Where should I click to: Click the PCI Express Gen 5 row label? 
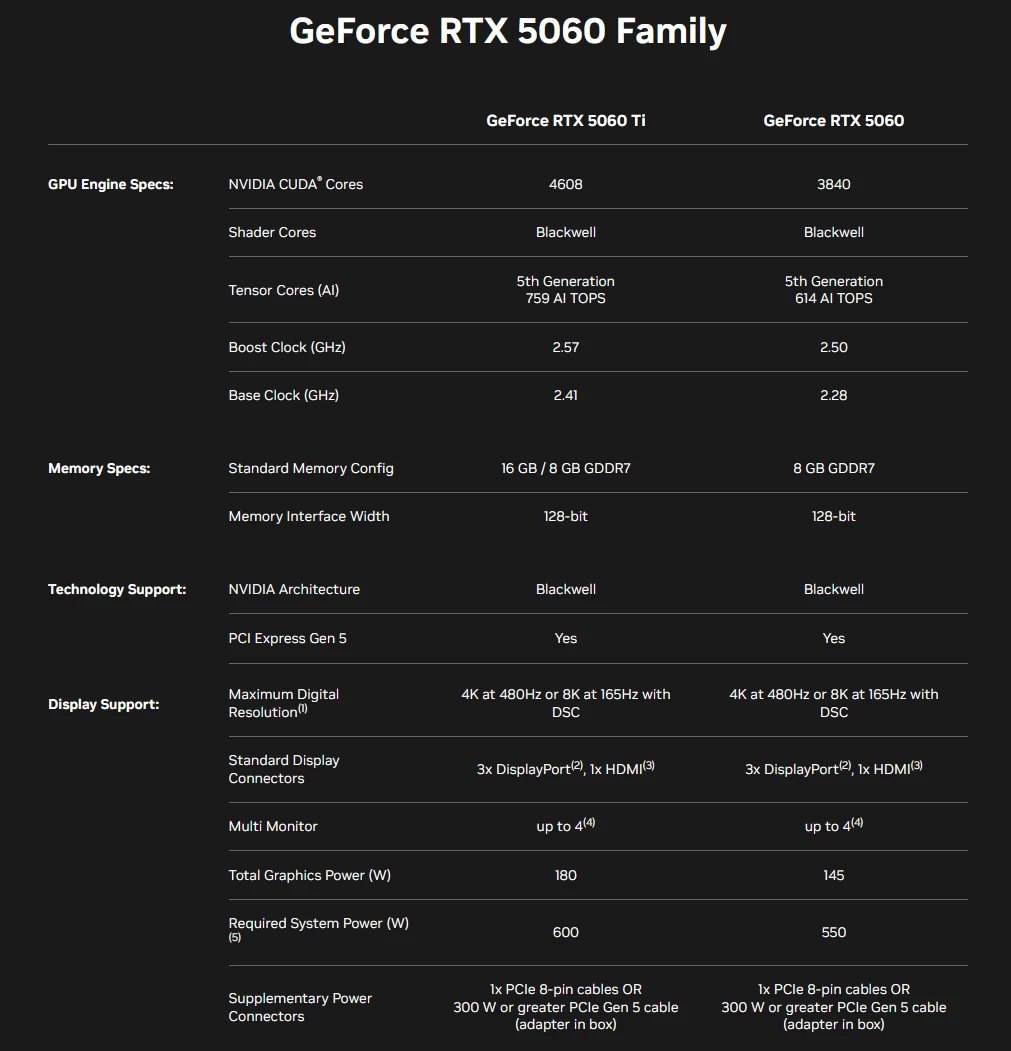click(x=287, y=638)
